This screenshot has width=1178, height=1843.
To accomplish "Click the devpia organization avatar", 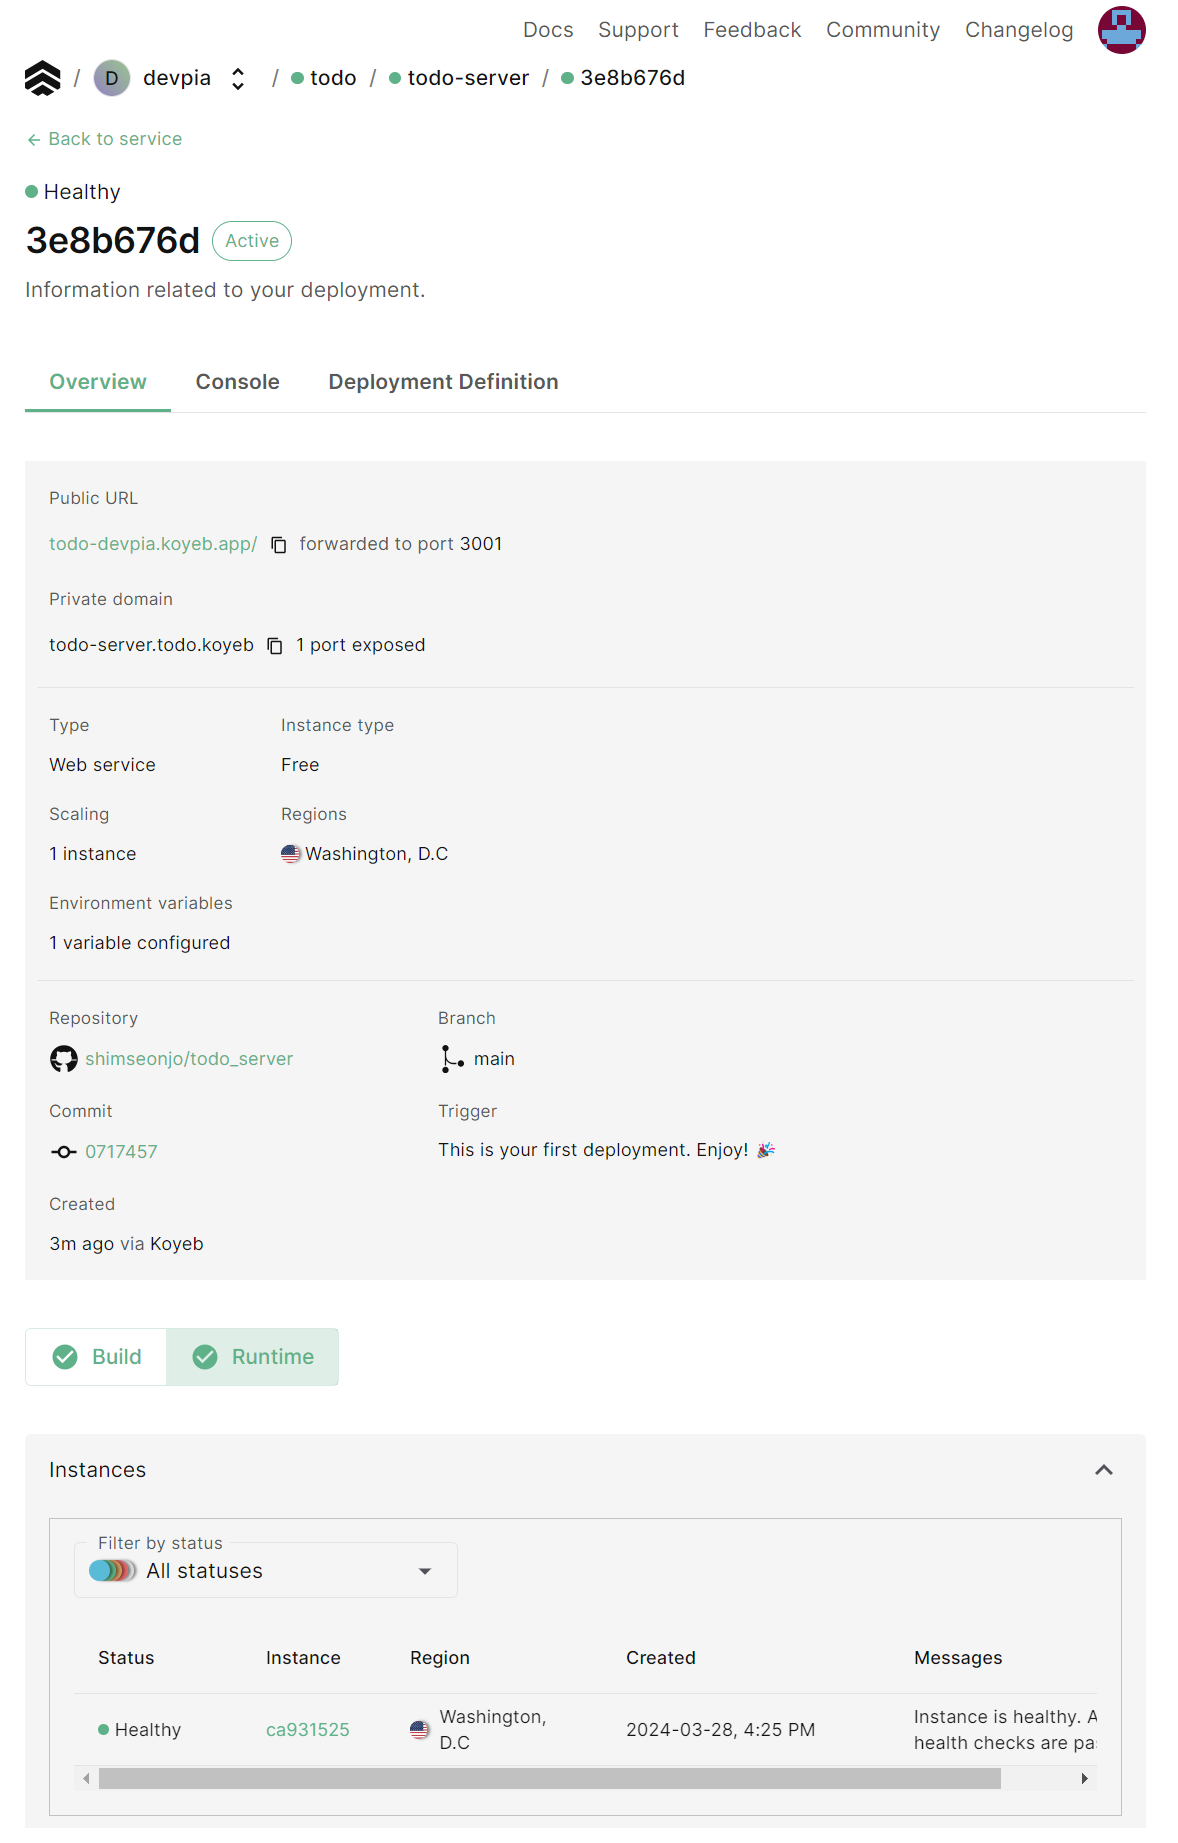I will coord(112,78).
